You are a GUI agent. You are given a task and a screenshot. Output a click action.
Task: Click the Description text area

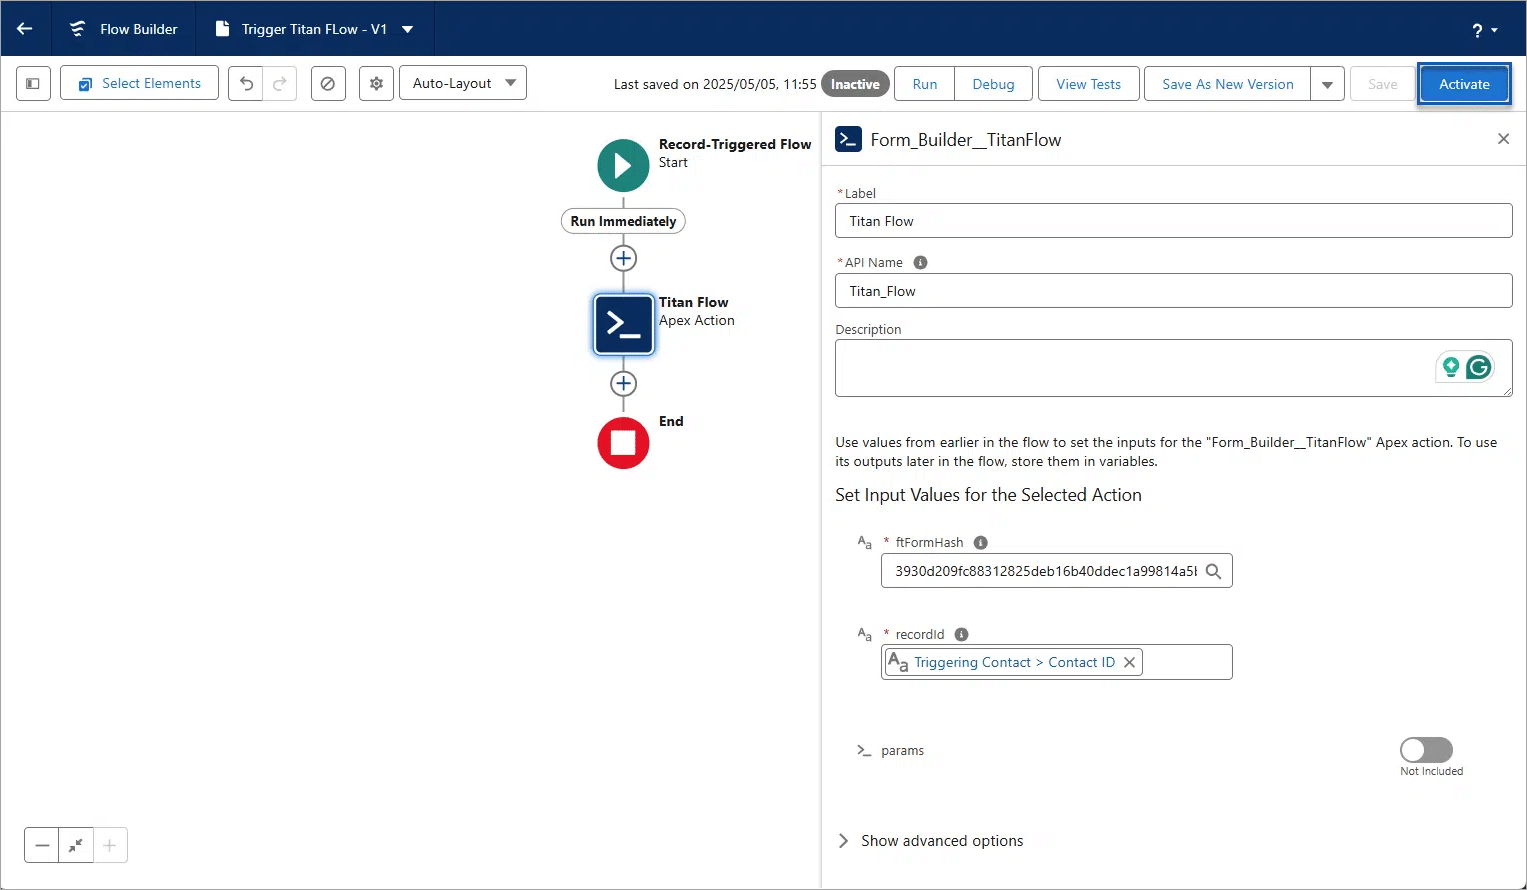(1173, 368)
